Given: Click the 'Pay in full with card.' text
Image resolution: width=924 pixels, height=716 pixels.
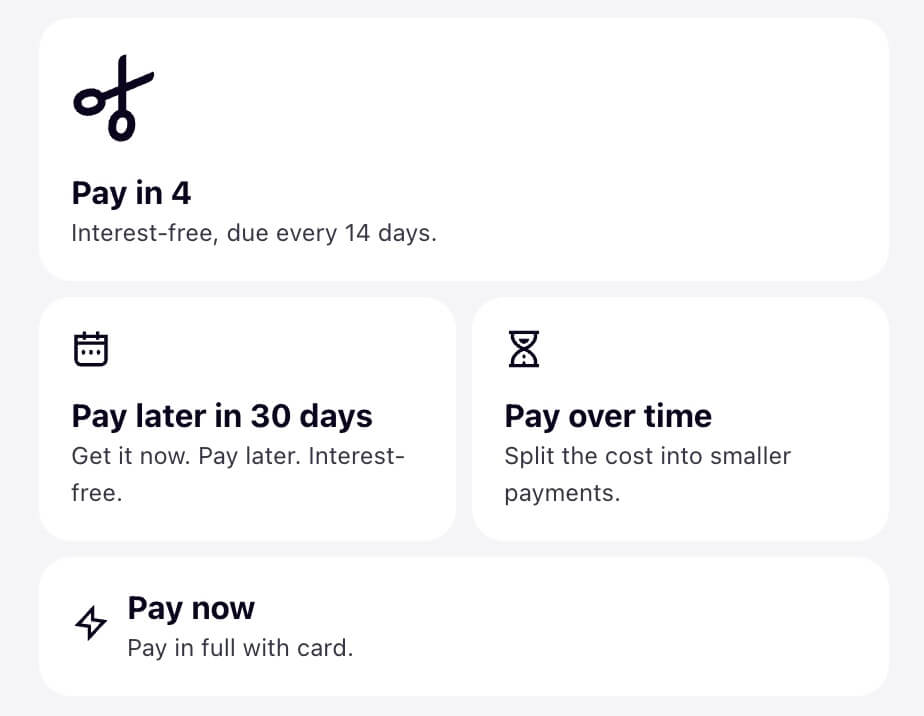Looking at the screenshot, I should 240,648.
